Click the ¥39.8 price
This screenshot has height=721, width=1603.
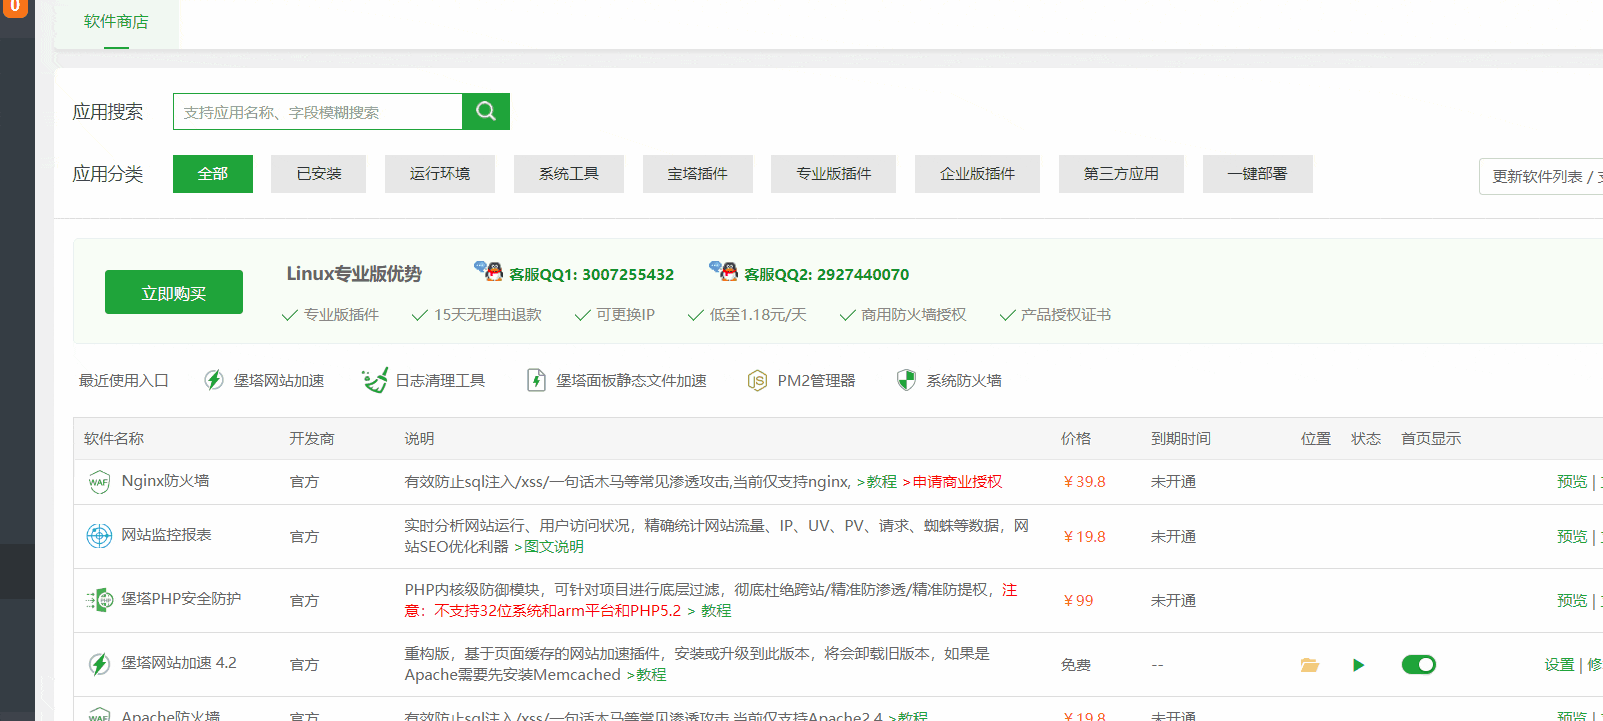click(1084, 482)
